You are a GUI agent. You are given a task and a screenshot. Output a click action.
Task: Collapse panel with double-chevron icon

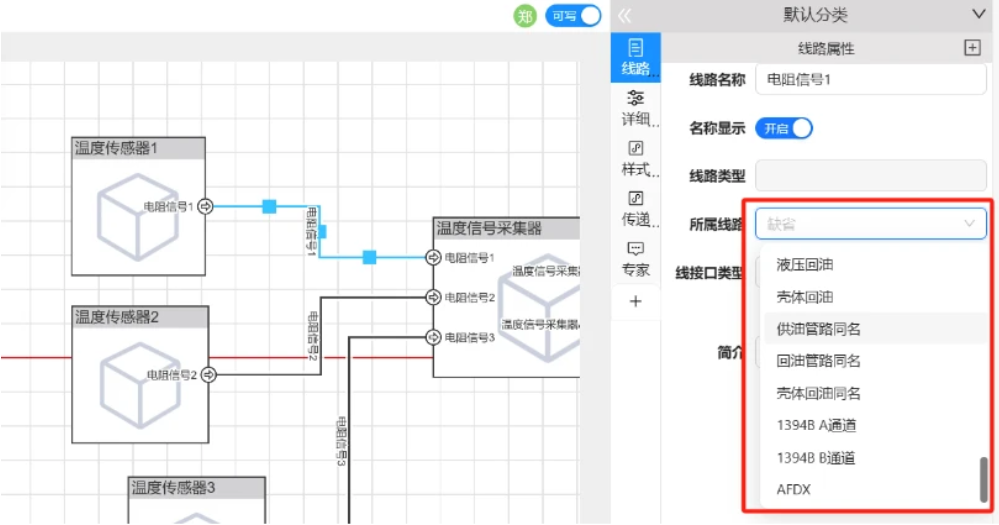point(625,15)
